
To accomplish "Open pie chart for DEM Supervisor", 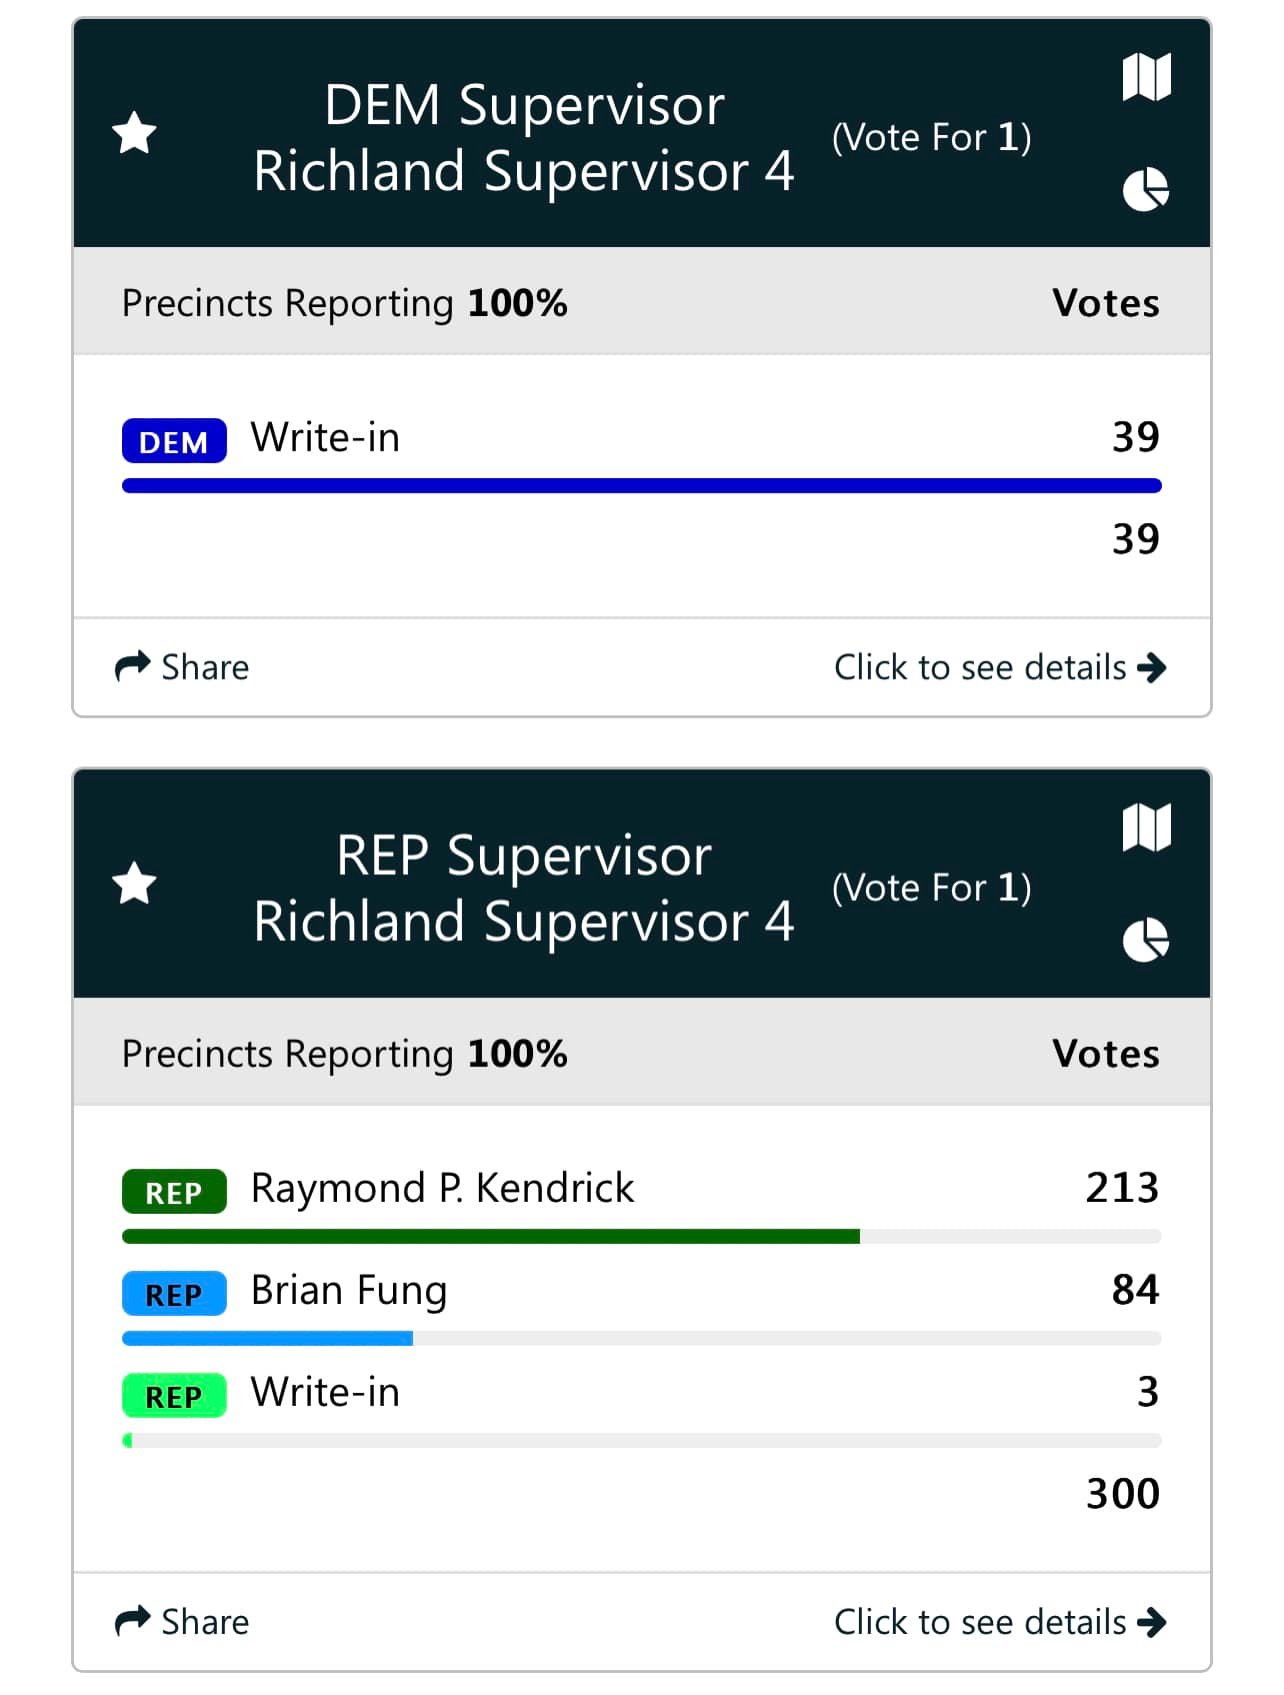I will point(1146,189).
